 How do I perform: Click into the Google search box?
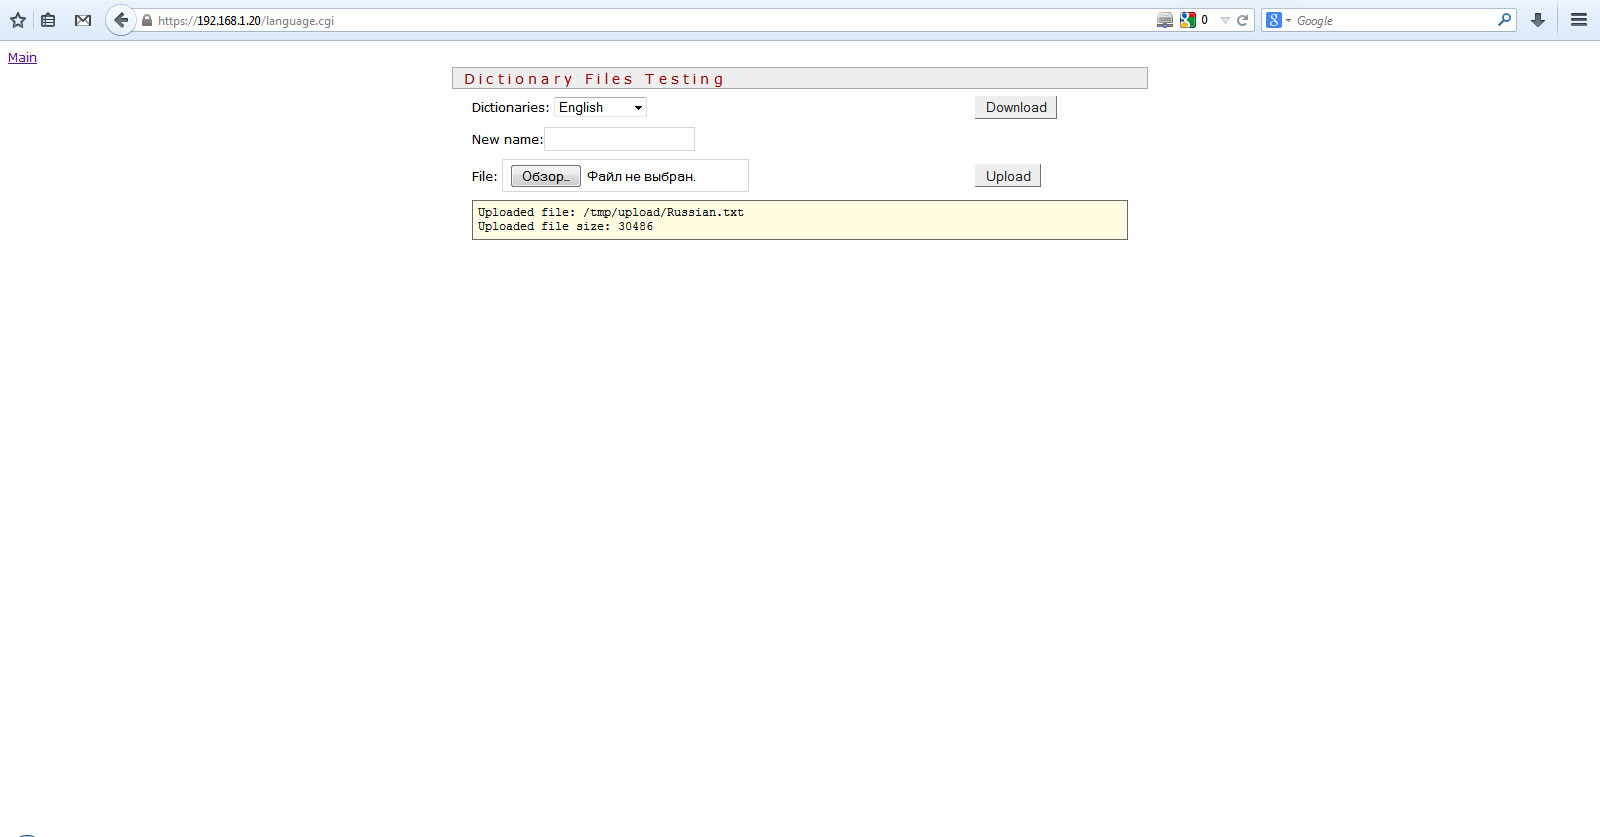point(1393,20)
